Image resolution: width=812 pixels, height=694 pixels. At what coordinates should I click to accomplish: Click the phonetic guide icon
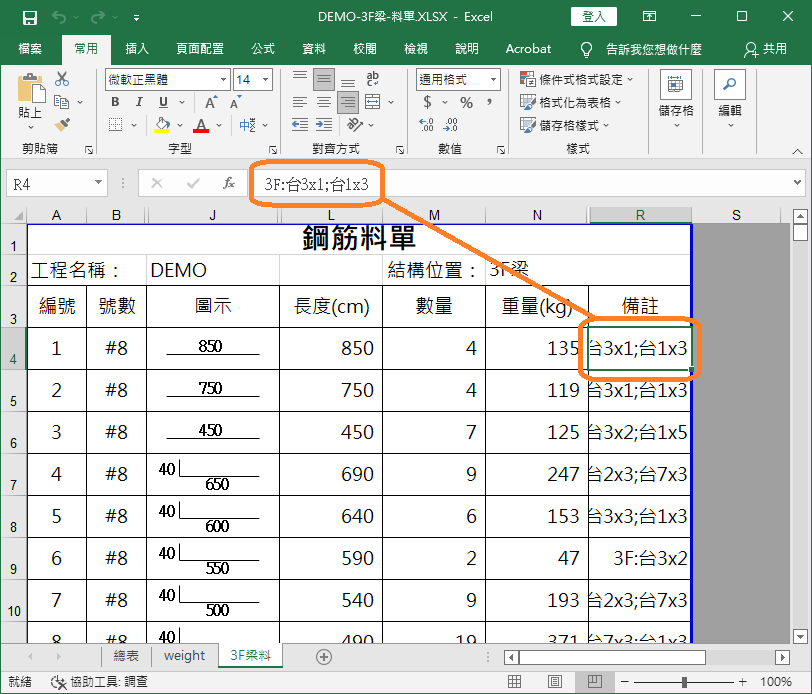pyautogui.click(x=248, y=125)
